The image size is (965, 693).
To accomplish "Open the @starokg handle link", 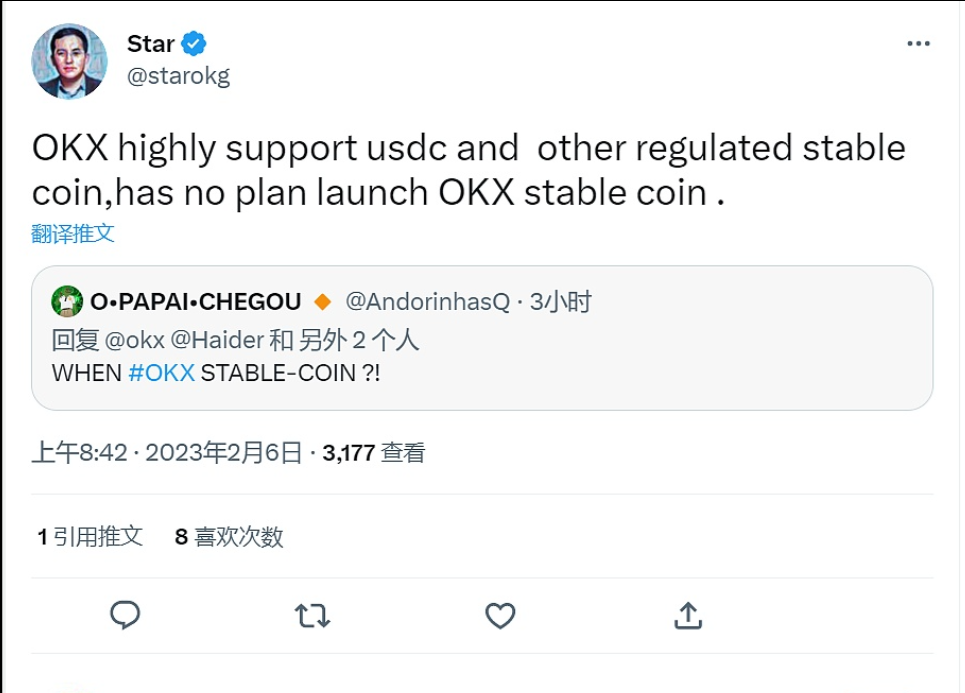I will 178,77.
